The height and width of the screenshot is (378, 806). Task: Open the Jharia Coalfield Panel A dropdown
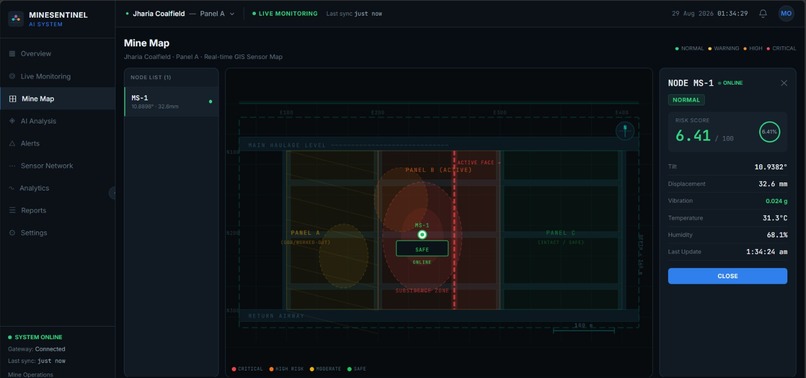click(180, 14)
